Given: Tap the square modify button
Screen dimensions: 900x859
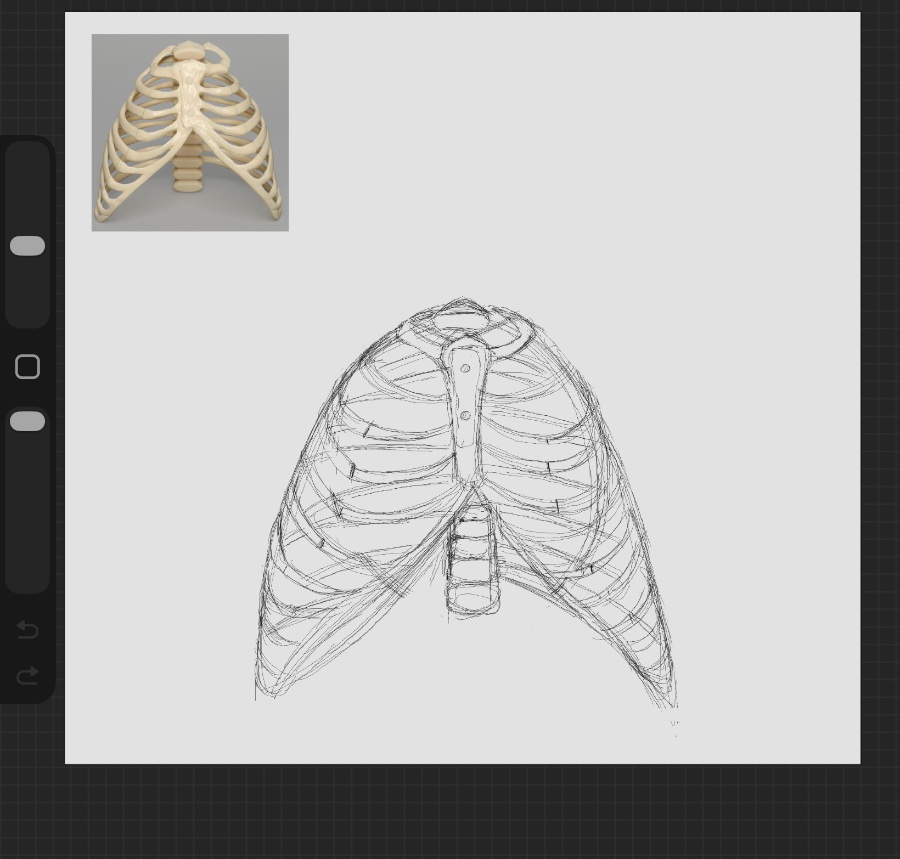Looking at the screenshot, I should [27, 367].
